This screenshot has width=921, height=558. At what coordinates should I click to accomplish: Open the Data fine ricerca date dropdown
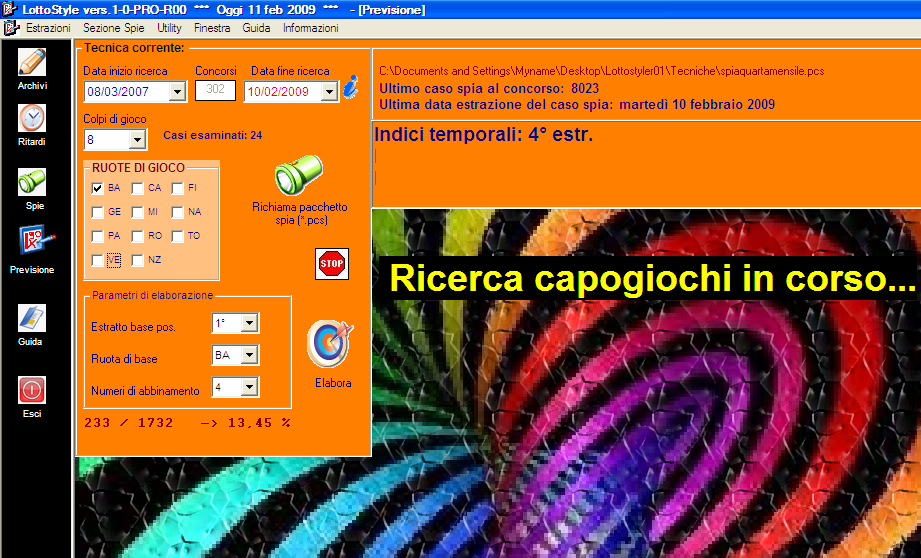330,92
